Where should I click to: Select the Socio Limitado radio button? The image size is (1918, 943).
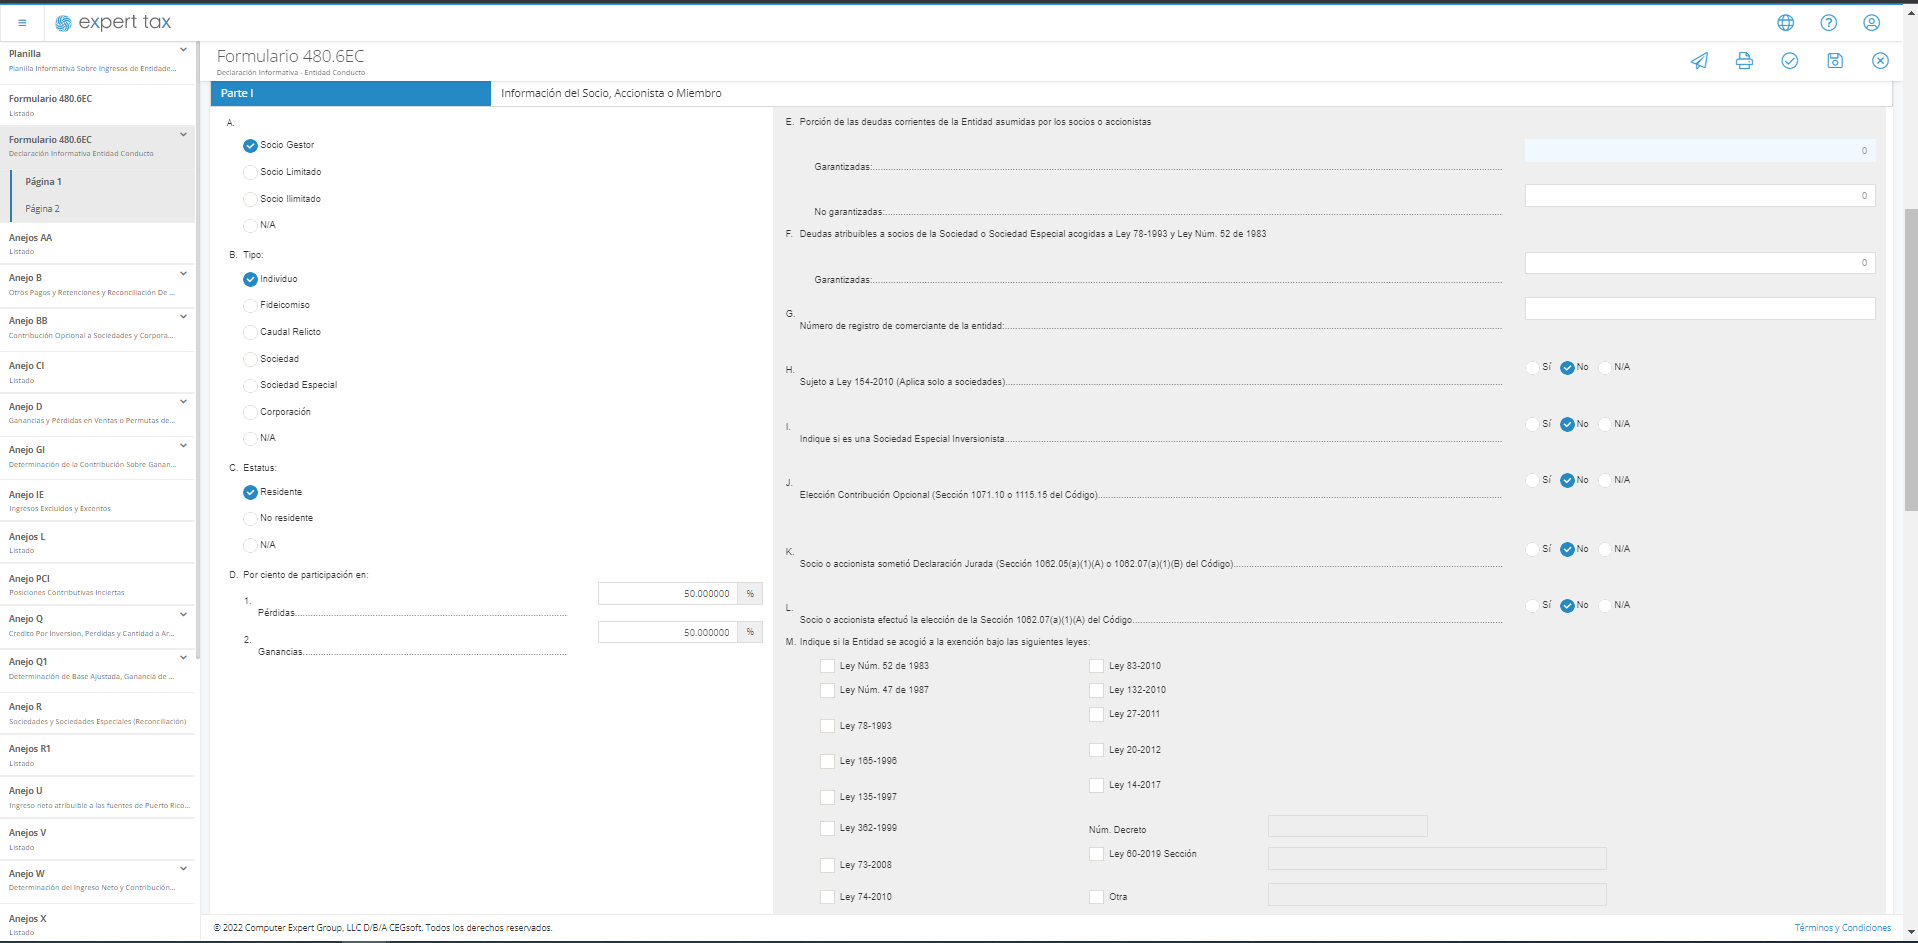250,172
